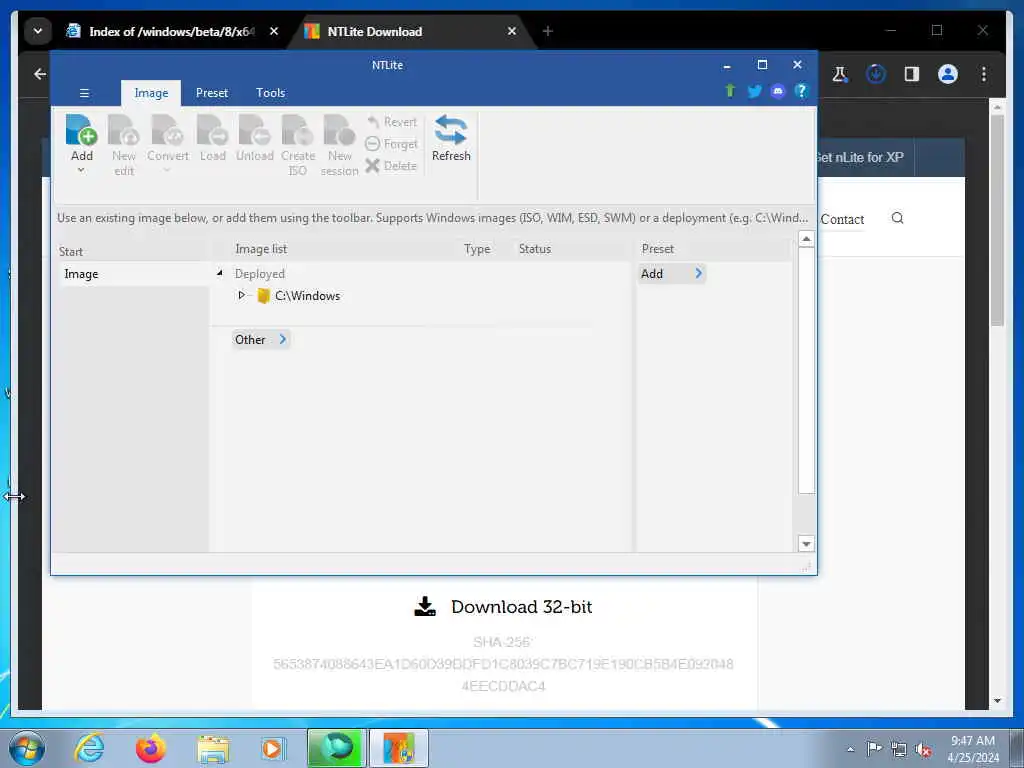Expand the Other image options
This screenshot has height=768, width=1024.
261,340
